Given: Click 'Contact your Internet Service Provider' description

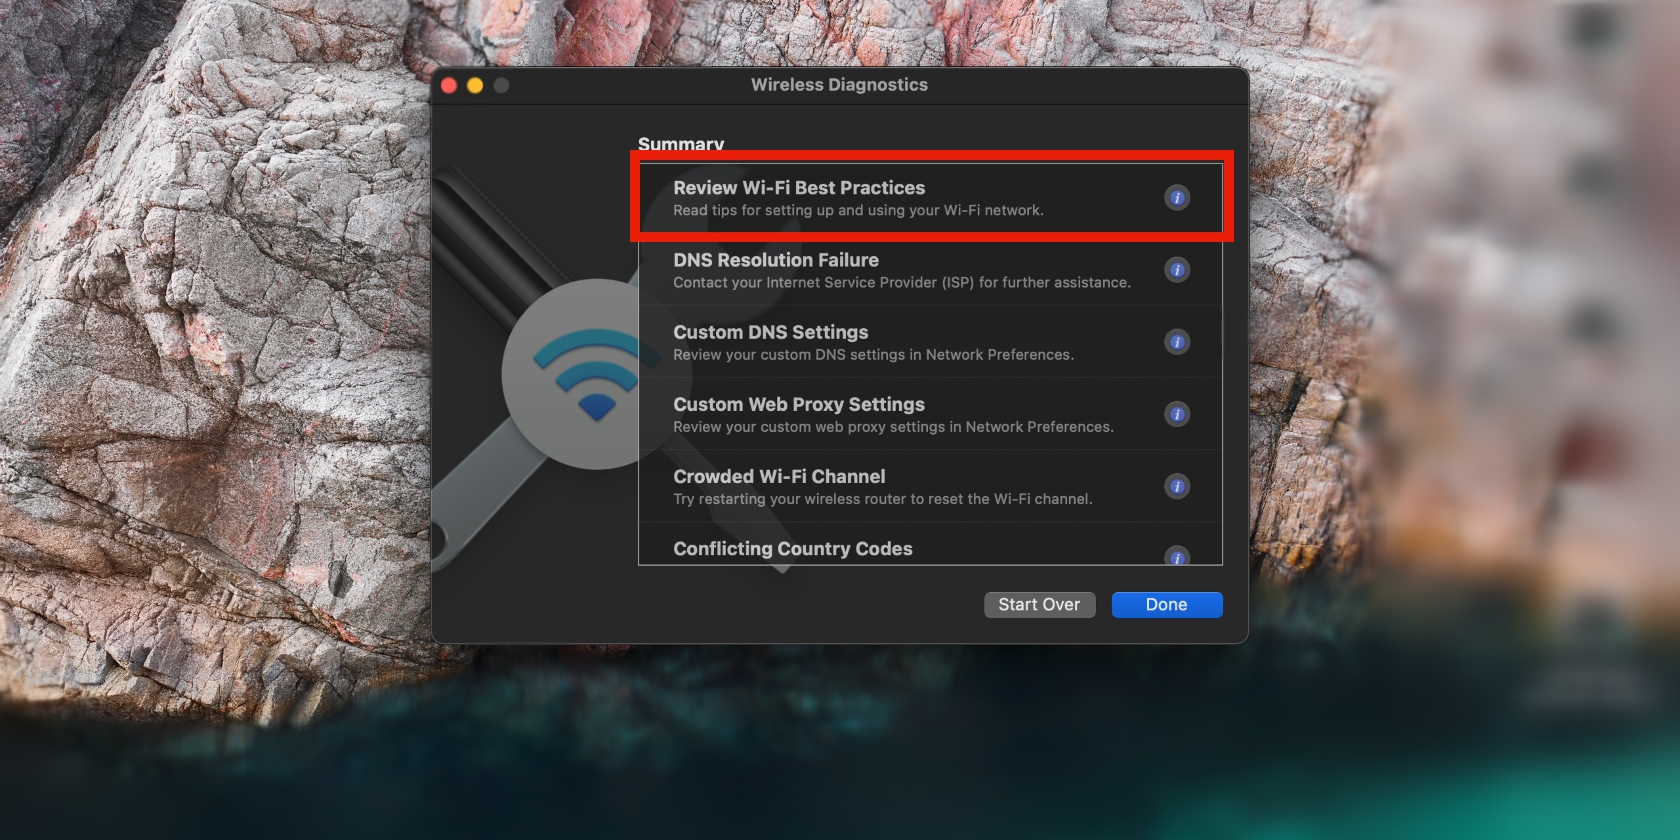Looking at the screenshot, I should (902, 283).
